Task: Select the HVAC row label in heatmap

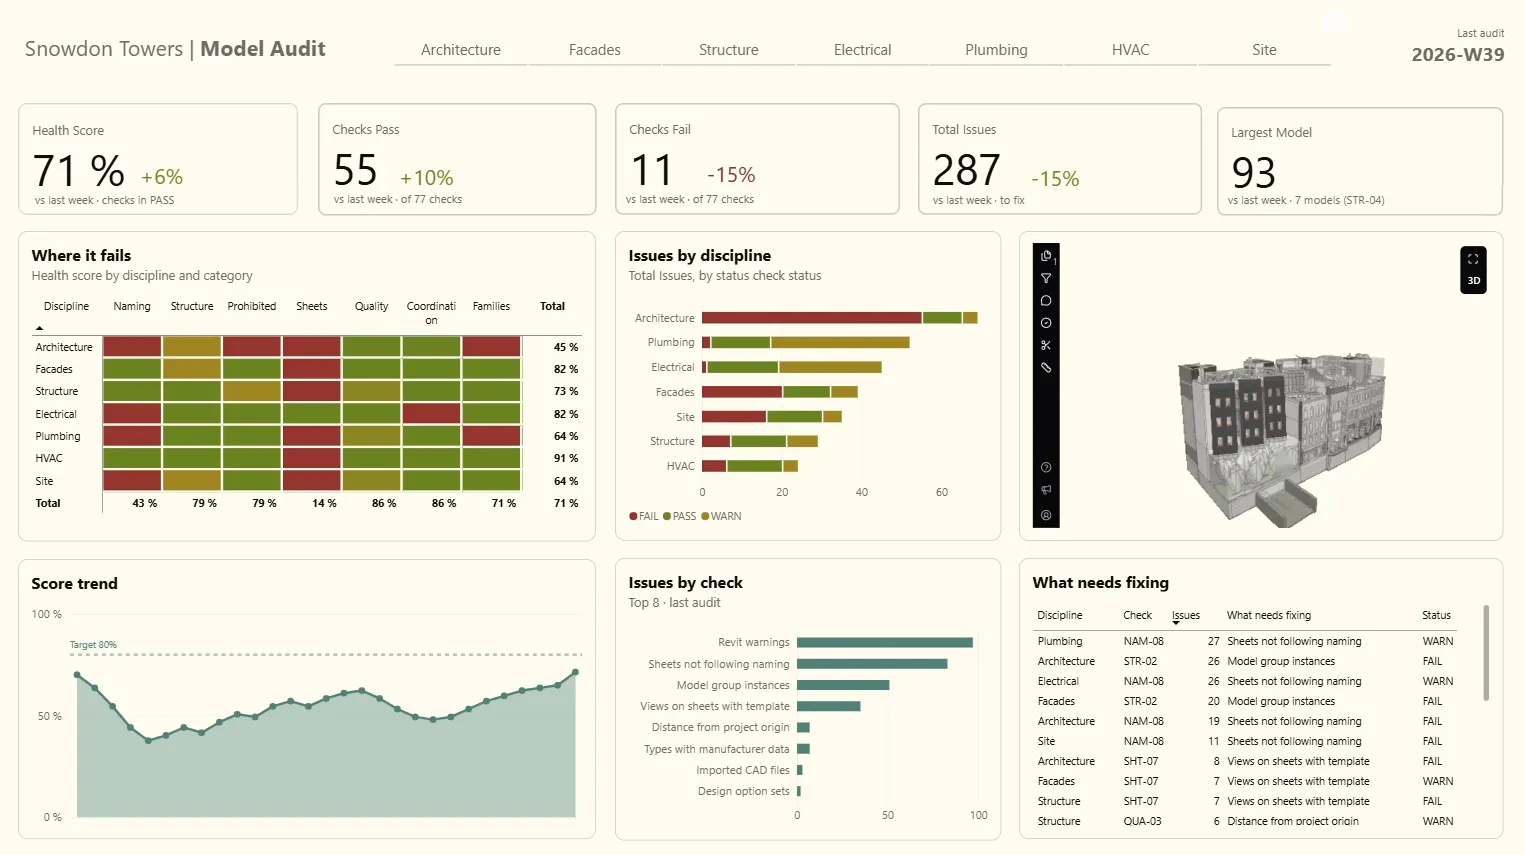Action: click(49, 458)
